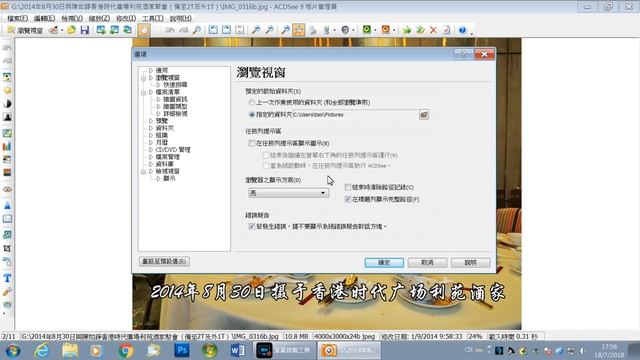Open the 說明(H) menu
This screenshot has height=360, width=640.
(180, 18)
